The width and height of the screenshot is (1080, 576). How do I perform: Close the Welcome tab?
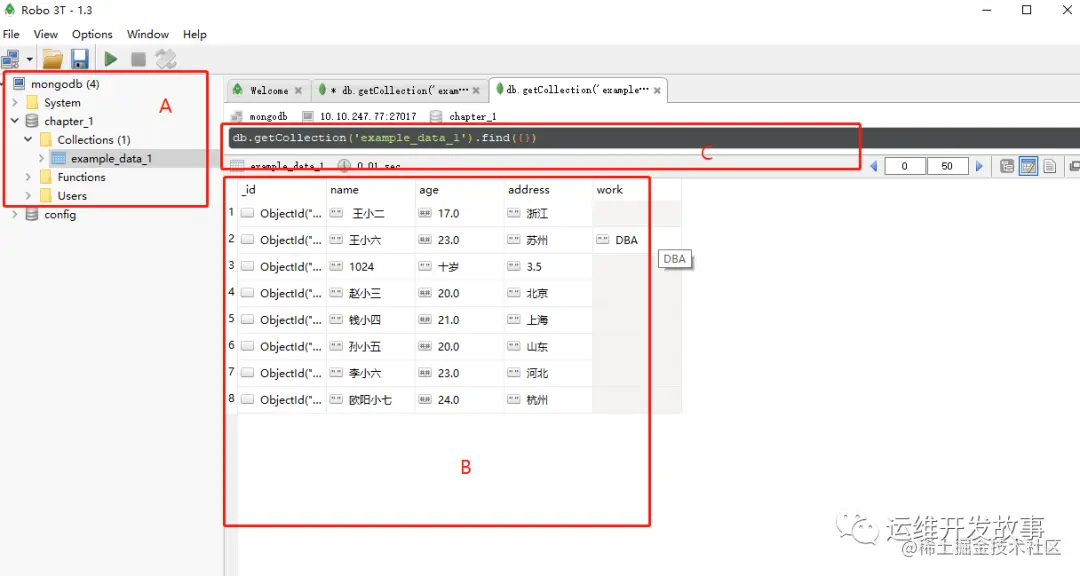coord(298,90)
